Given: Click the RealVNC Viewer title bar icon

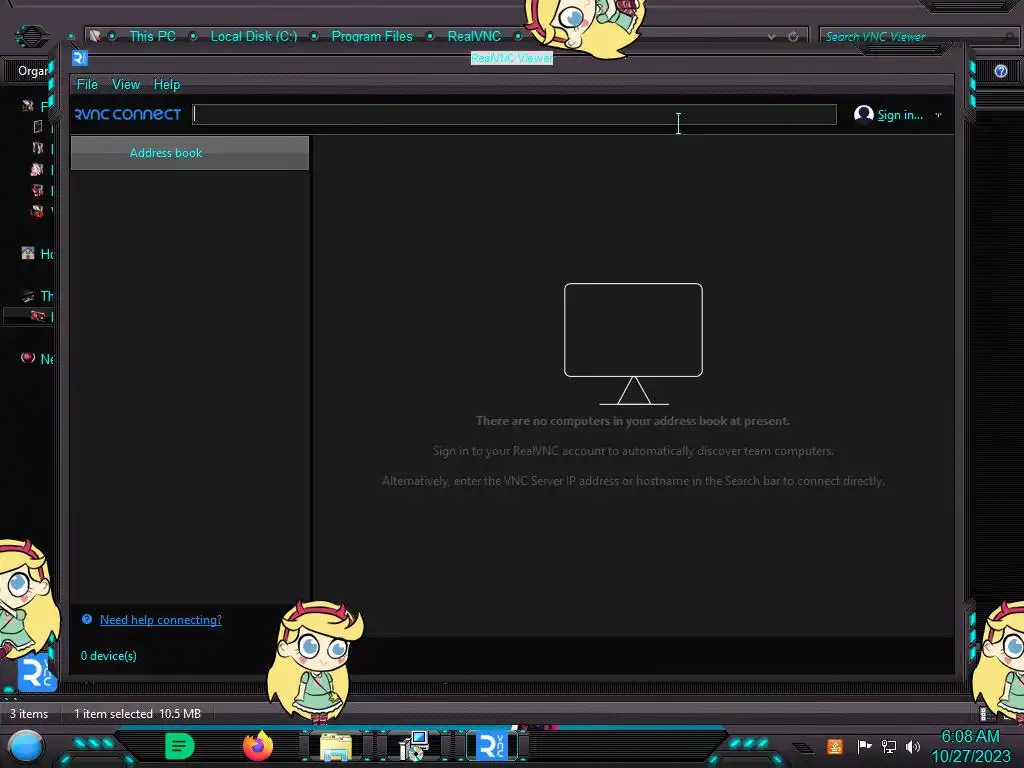Looking at the screenshot, I should (80, 58).
